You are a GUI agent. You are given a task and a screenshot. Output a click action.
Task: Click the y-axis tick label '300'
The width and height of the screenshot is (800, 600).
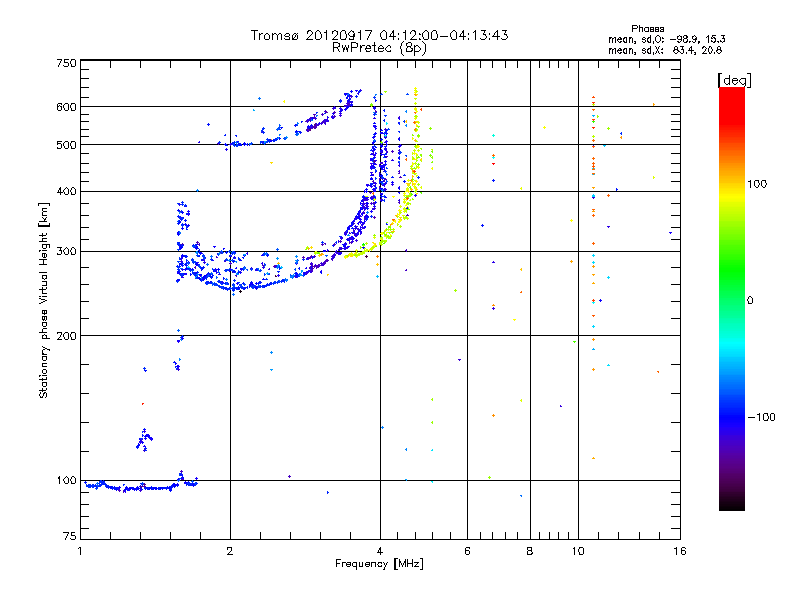coord(66,251)
